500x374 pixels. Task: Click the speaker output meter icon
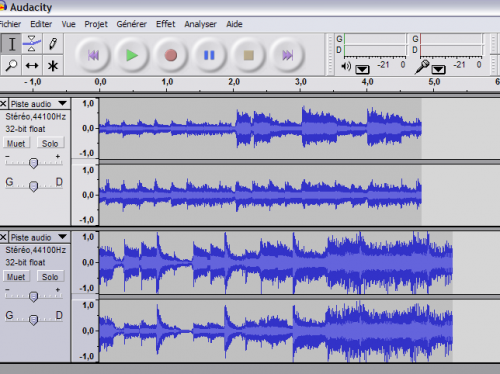click(346, 66)
